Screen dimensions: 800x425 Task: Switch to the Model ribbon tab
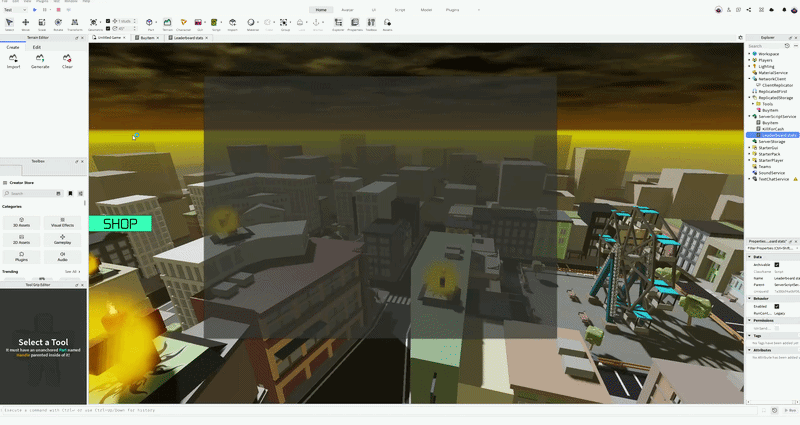426,10
